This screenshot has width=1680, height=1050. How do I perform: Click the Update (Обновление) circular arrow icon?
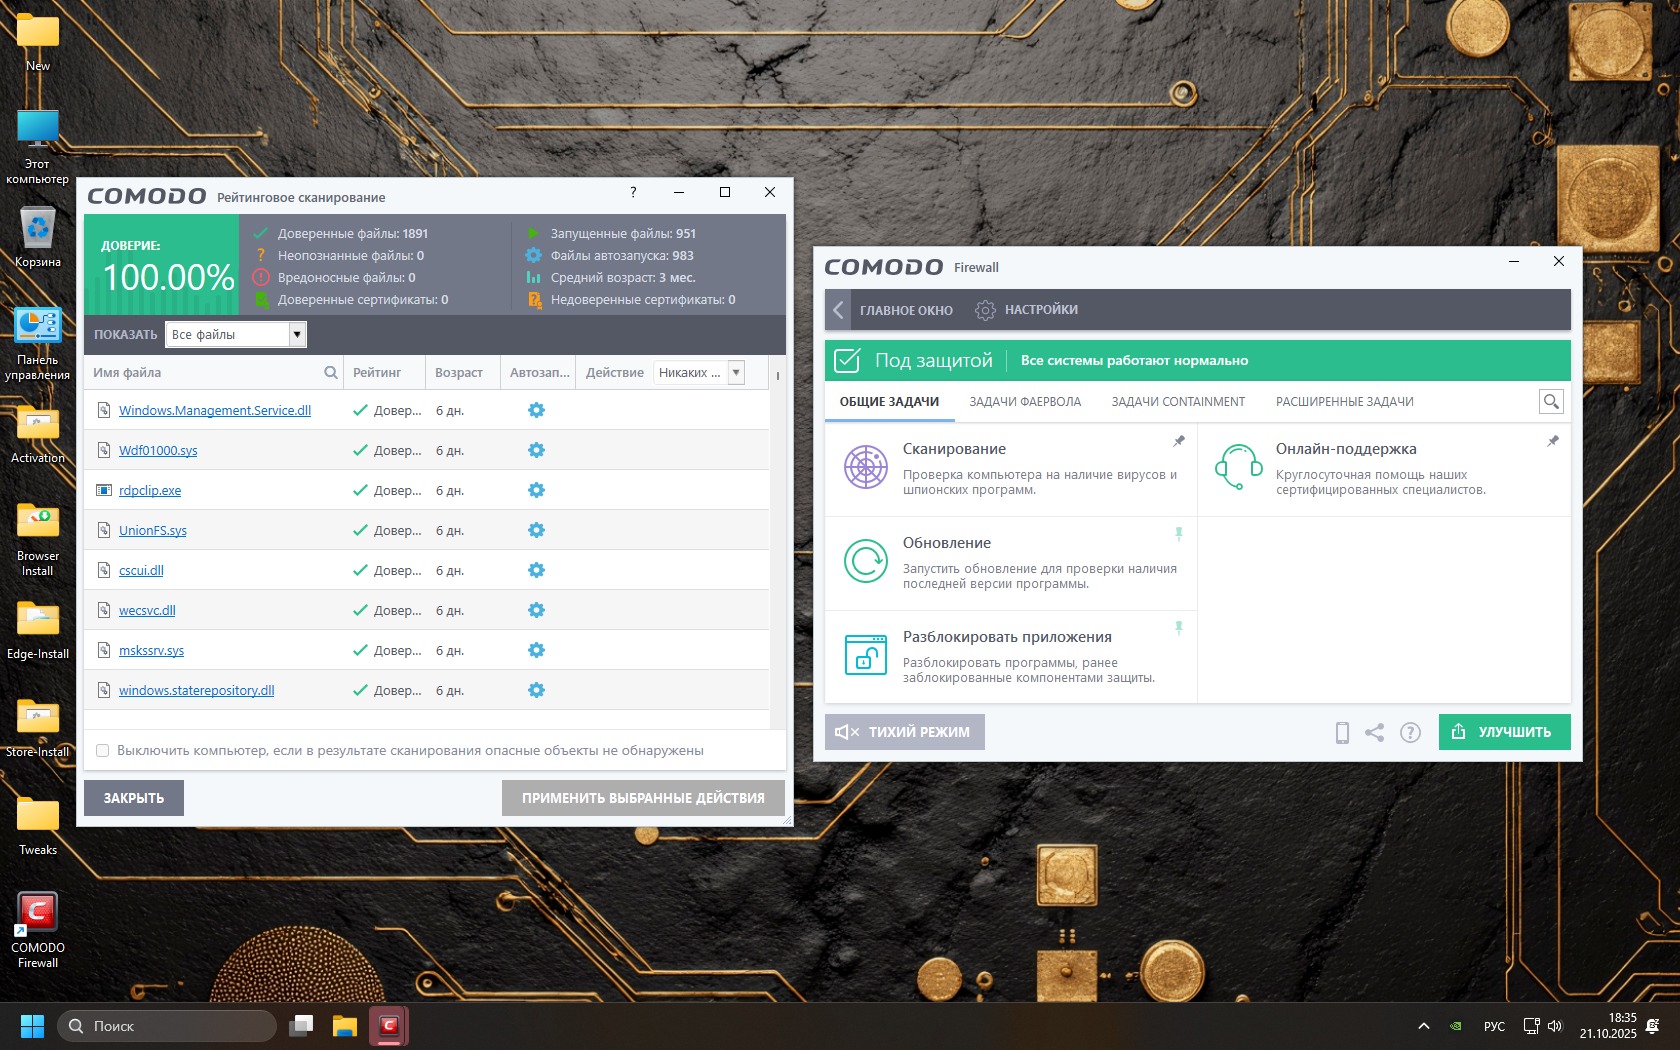(865, 561)
